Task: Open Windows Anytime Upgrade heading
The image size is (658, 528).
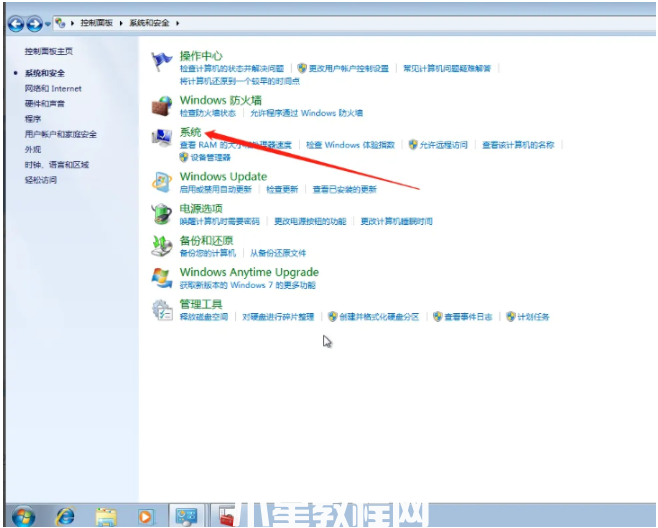Action: 249,272
